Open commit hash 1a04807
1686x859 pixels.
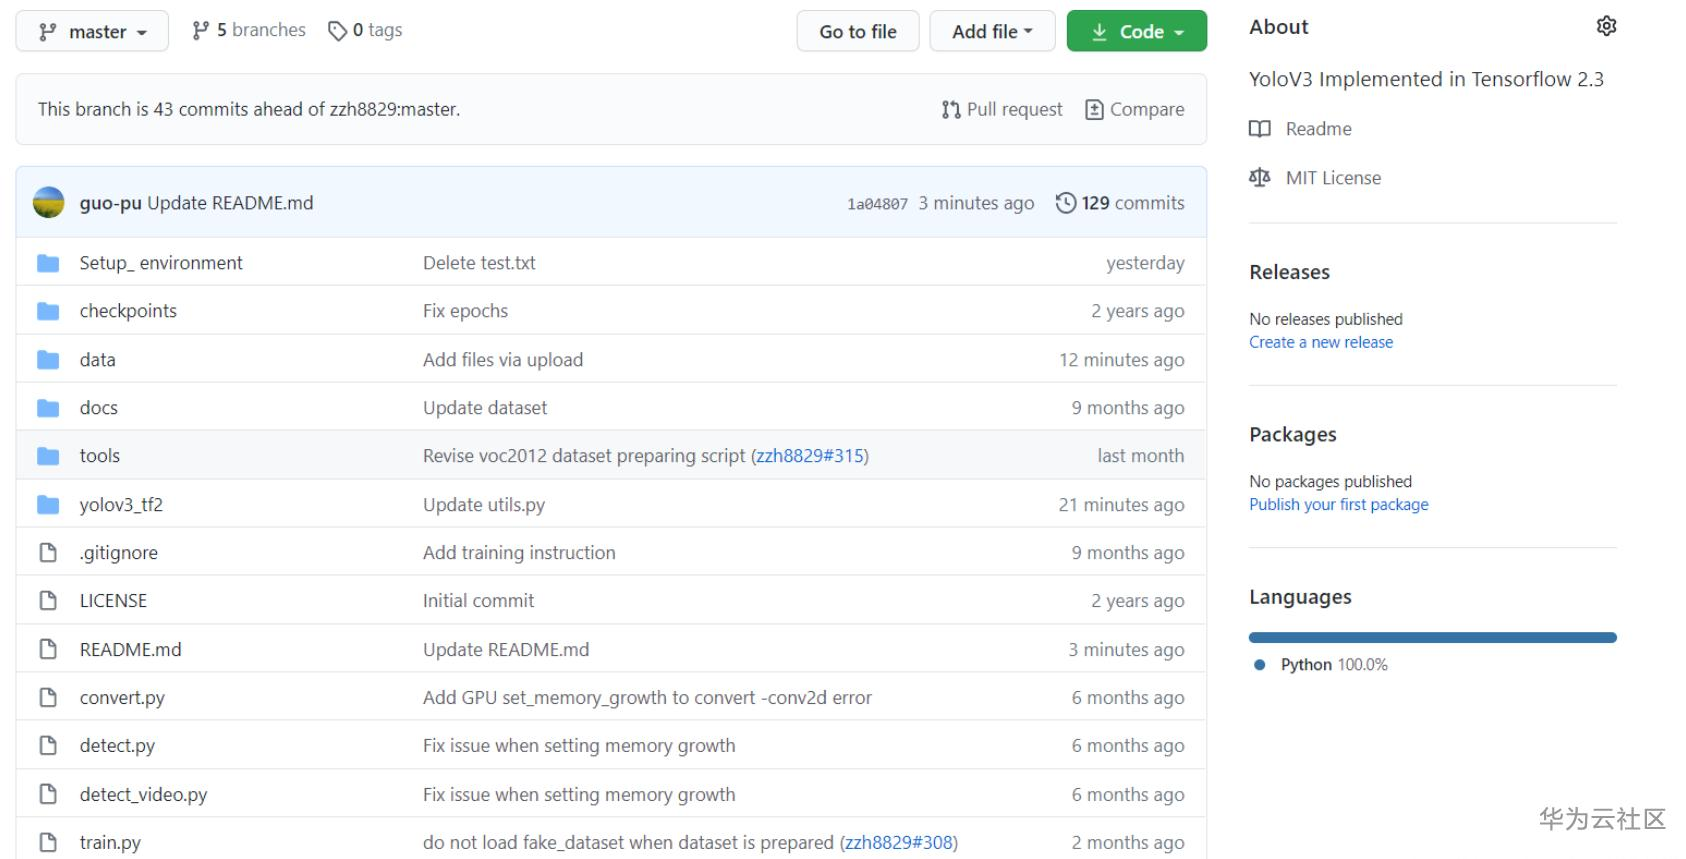[x=877, y=204]
